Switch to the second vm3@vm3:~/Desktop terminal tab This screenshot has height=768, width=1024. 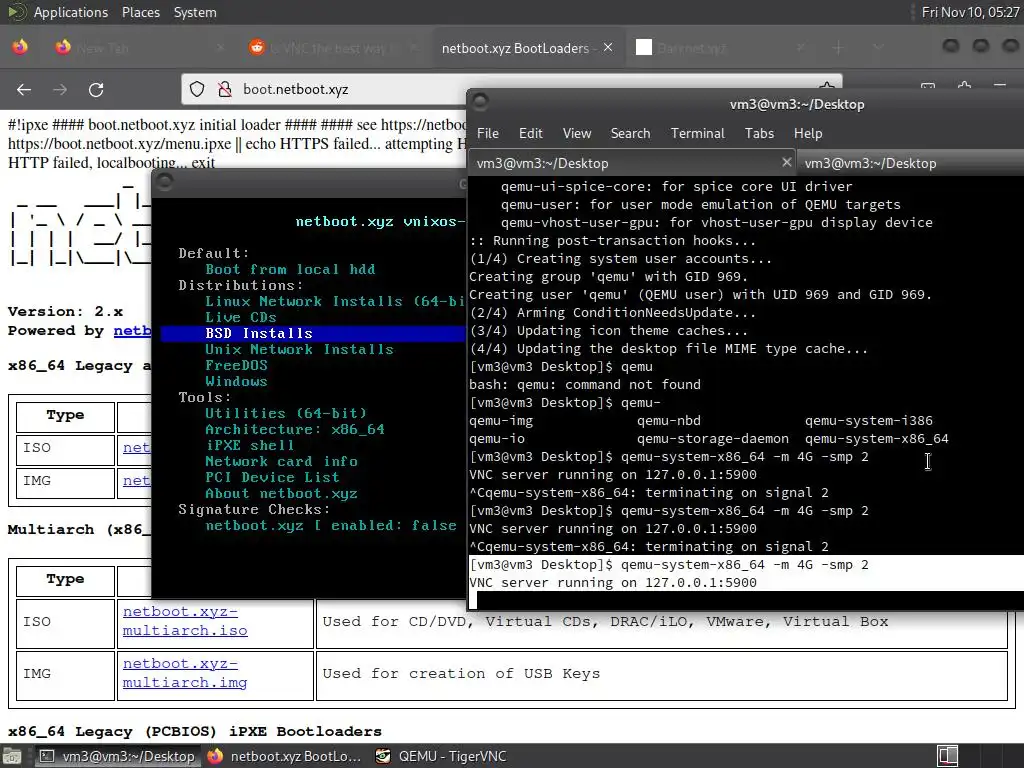point(911,163)
